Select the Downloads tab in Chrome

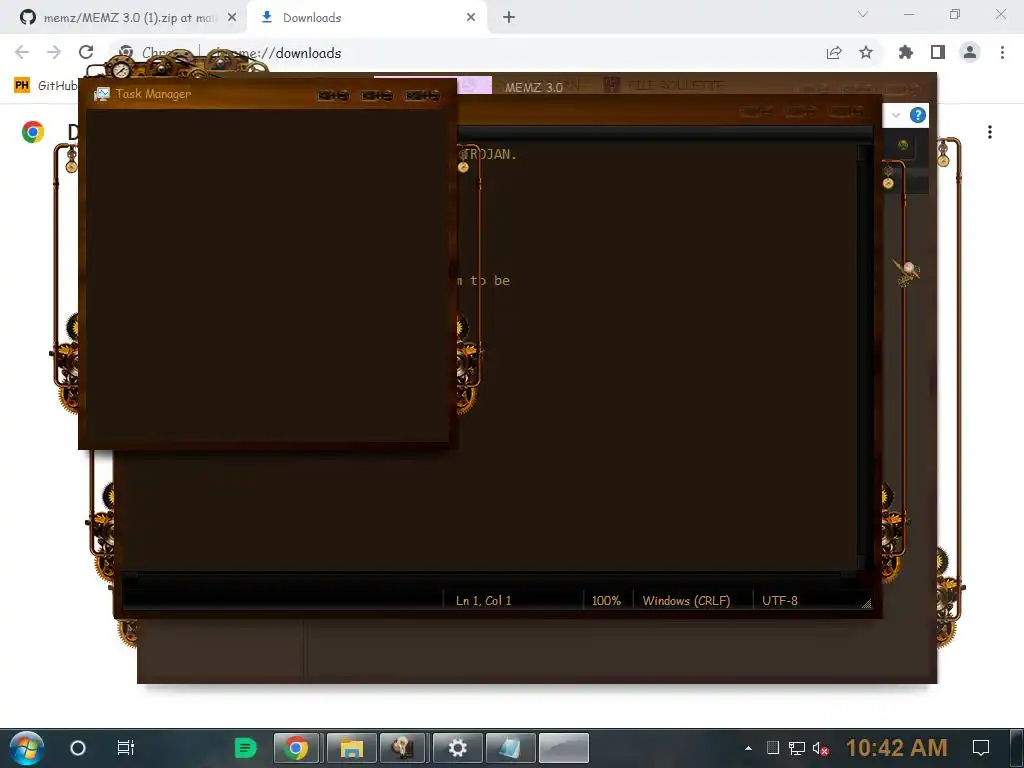point(366,18)
